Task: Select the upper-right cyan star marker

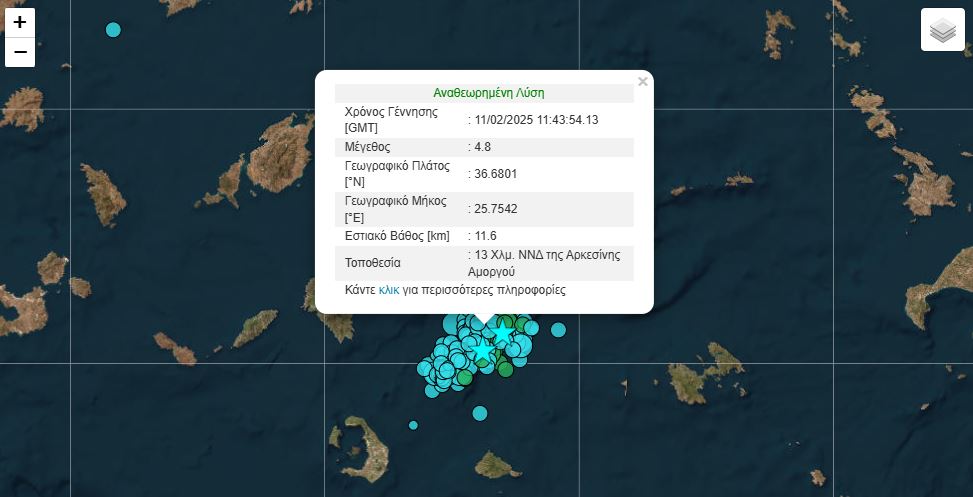Action: pos(503,332)
